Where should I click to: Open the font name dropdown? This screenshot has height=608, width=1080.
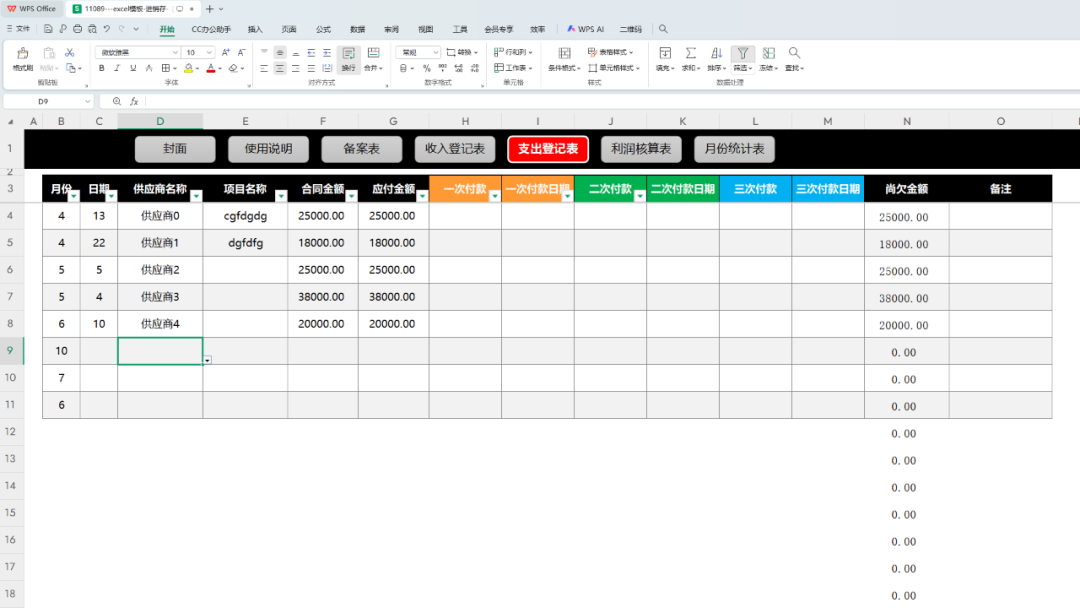(175, 52)
